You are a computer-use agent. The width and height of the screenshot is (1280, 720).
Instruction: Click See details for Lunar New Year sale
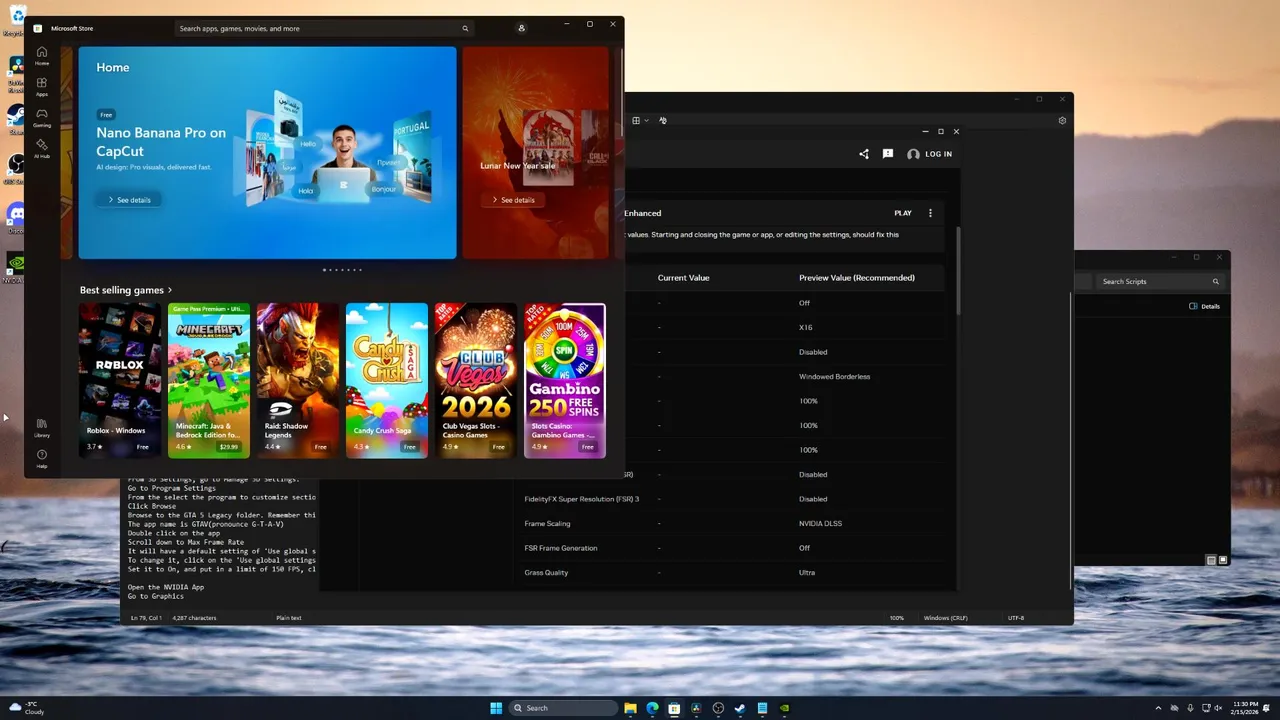(514, 200)
